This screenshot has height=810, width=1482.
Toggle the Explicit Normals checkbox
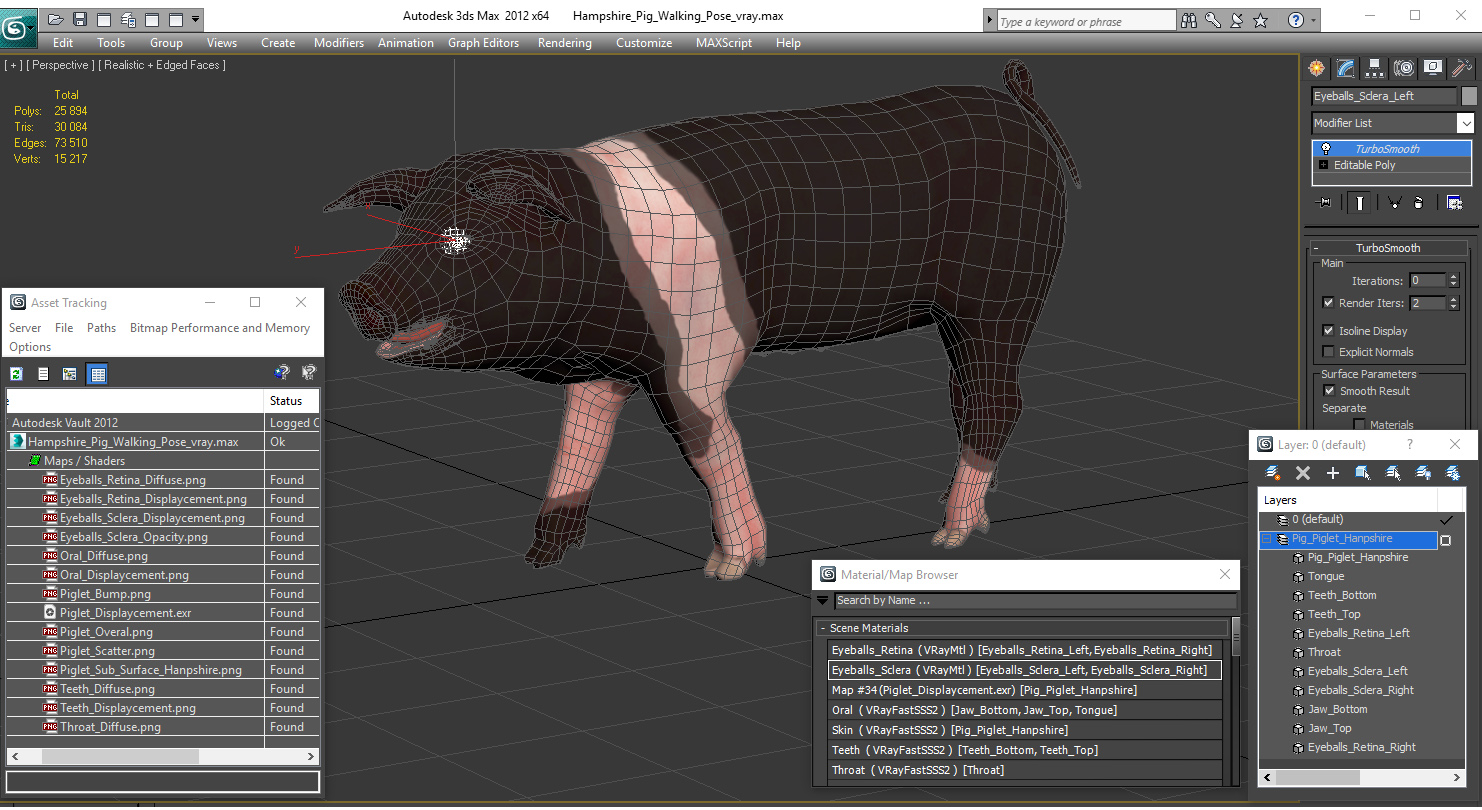point(1328,352)
